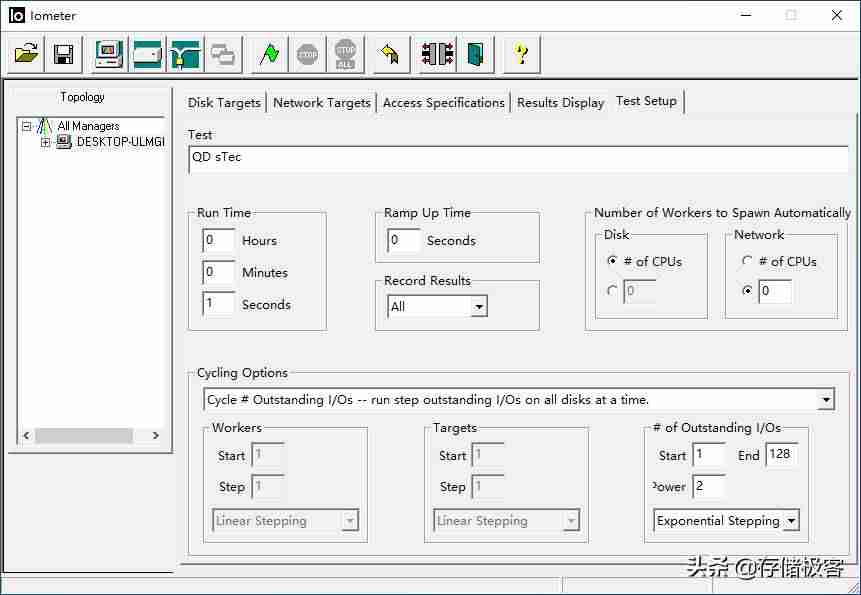Select the All Managers tree node
861x595 pixels.
[x=88, y=126]
